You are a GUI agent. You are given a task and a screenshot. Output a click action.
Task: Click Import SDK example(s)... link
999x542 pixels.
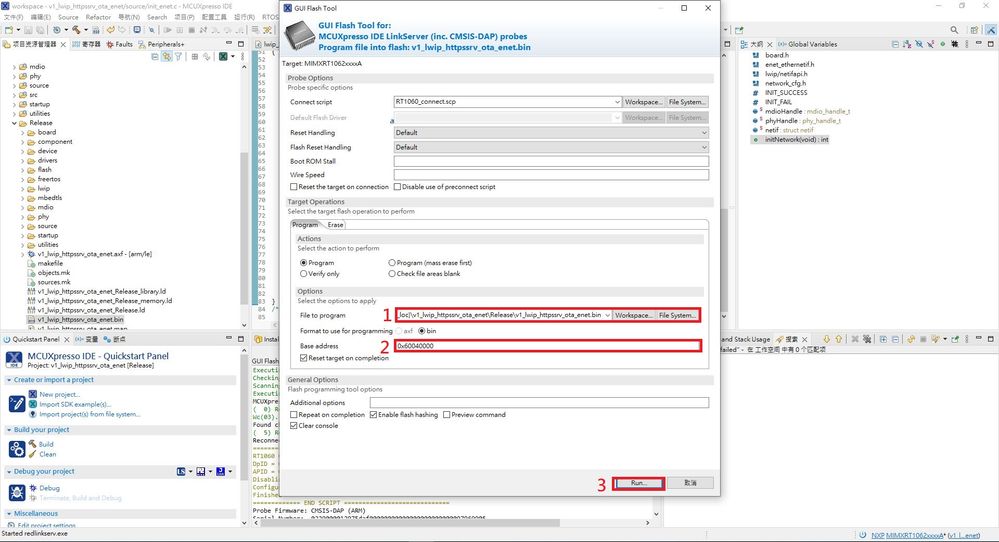(75, 404)
